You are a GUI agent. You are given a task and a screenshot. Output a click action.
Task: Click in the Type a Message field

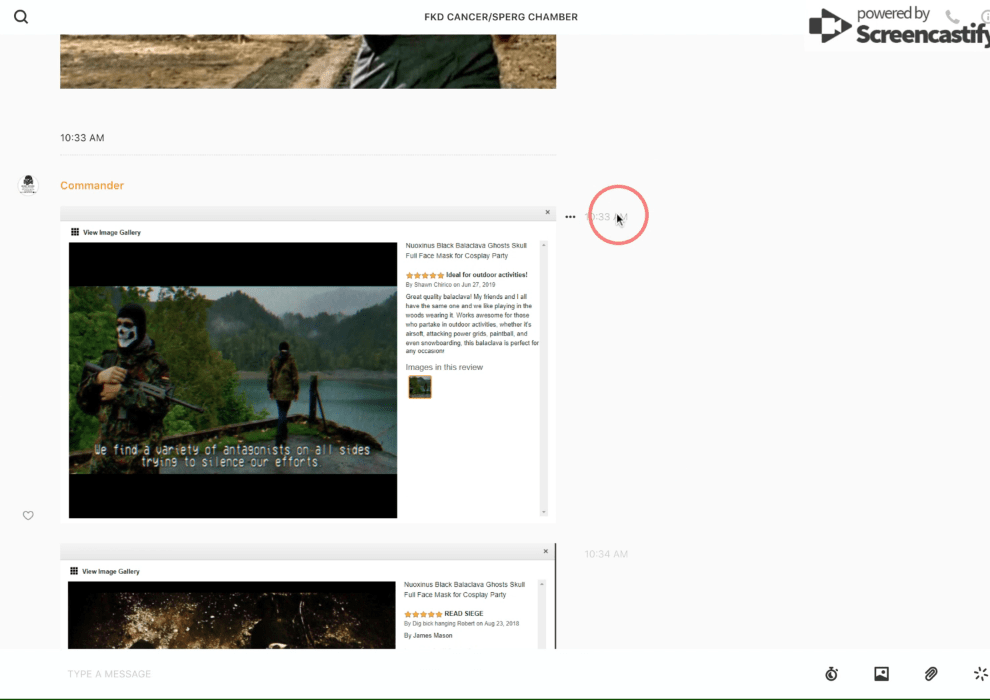point(400,674)
